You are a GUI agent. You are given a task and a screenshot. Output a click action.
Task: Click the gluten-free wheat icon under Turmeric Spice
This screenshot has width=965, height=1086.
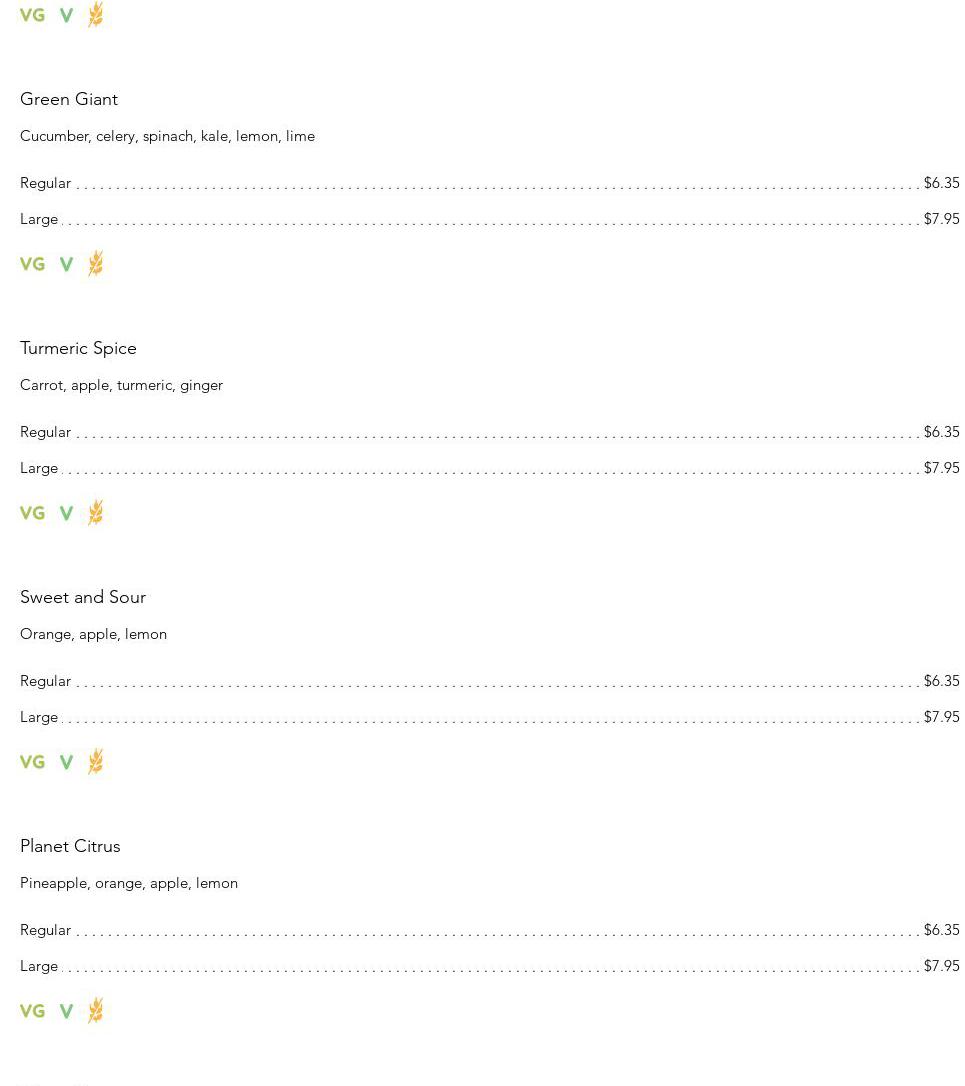[96, 513]
